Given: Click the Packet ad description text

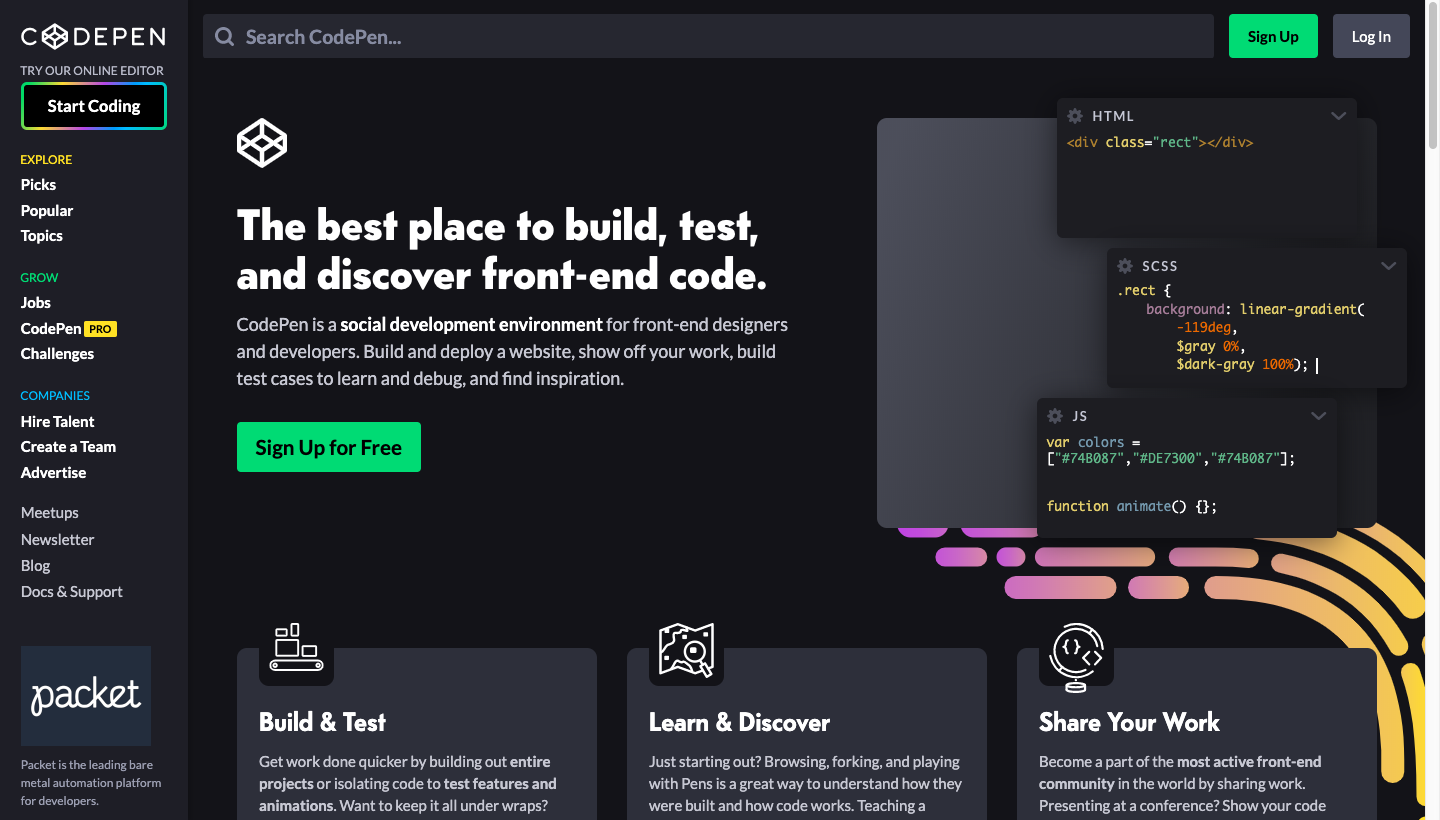Looking at the screenshot, I should click(91, 782).
